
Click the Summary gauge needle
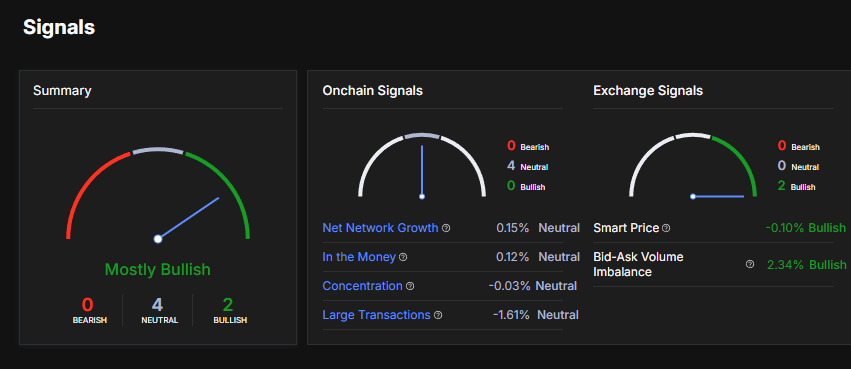[188, 218]
